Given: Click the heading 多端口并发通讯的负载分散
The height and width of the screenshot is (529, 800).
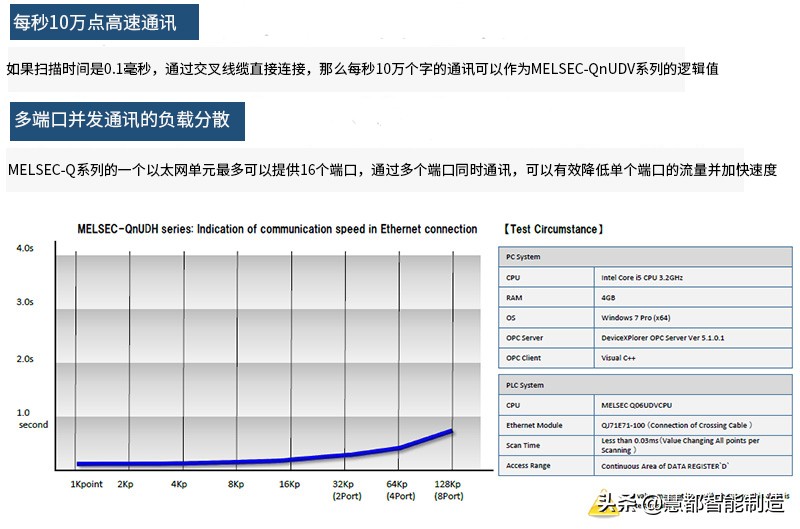Looking at the screenshot, I should tap(127, 121).
